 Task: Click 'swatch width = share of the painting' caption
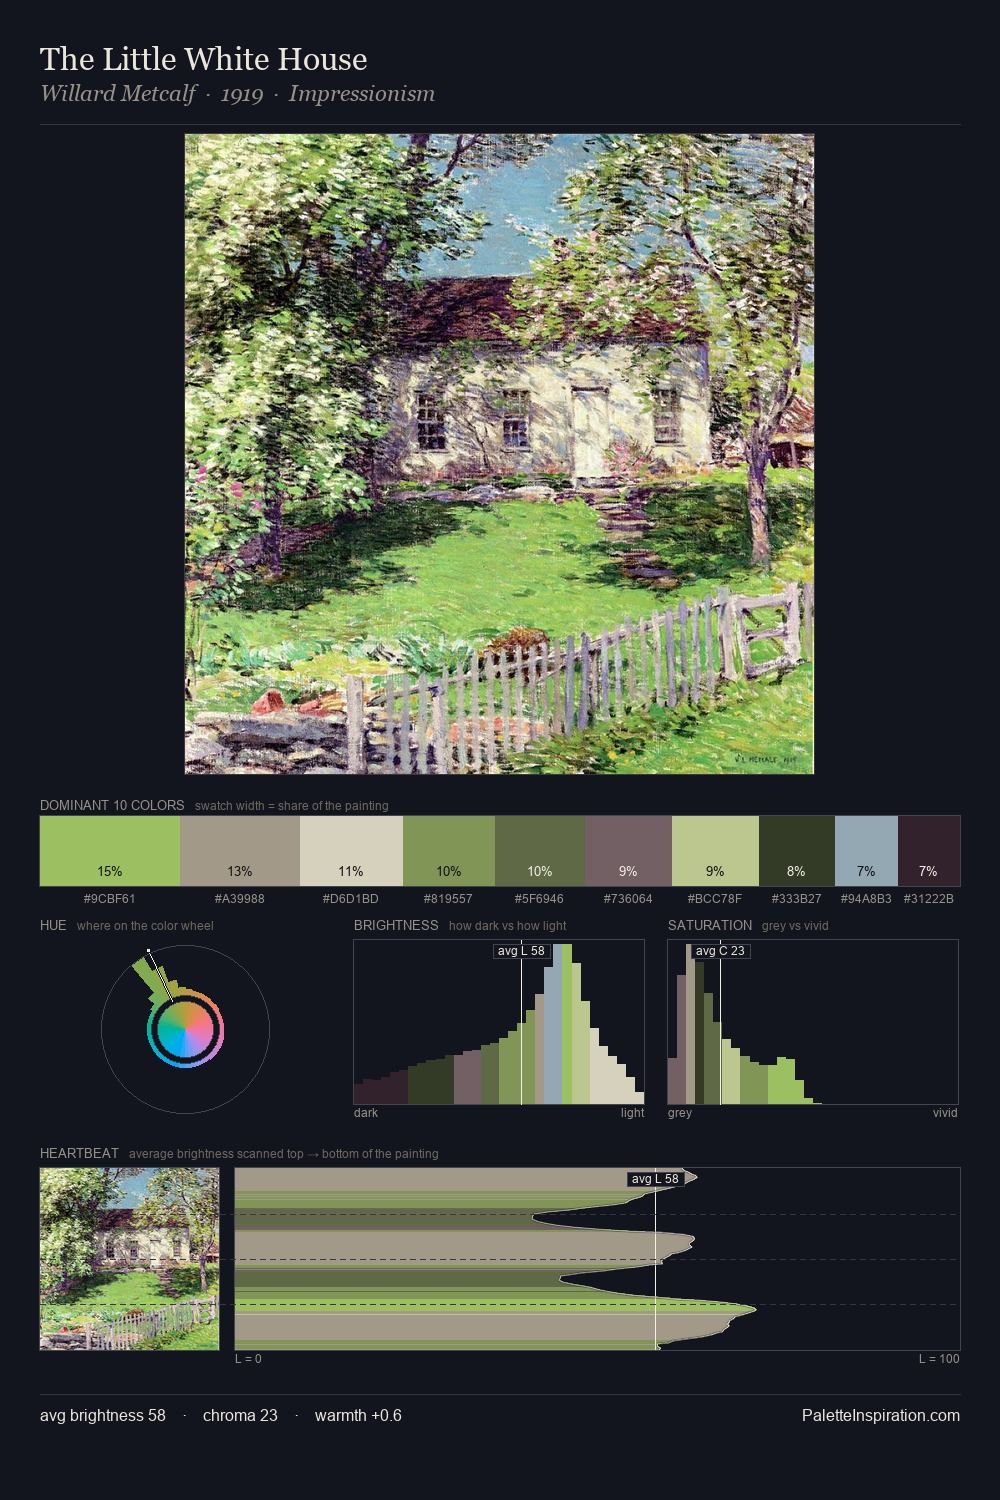click(x=292, y=806)
